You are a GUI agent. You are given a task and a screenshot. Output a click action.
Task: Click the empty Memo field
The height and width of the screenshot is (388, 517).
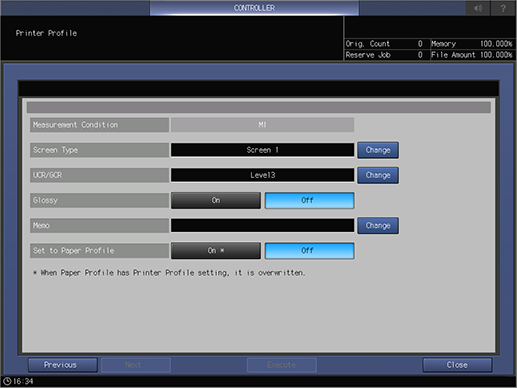(x=263, y=225)
